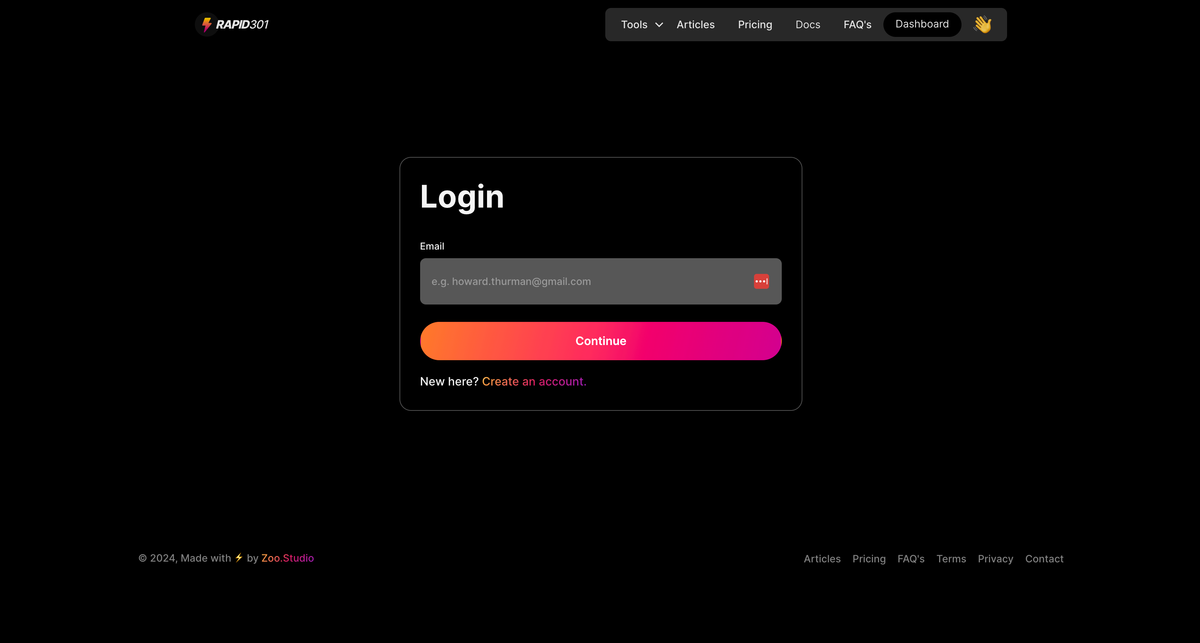Click the red password manager icon in Email field
Viewport: 1200px width, 643px height.
(x=761, y=281)
